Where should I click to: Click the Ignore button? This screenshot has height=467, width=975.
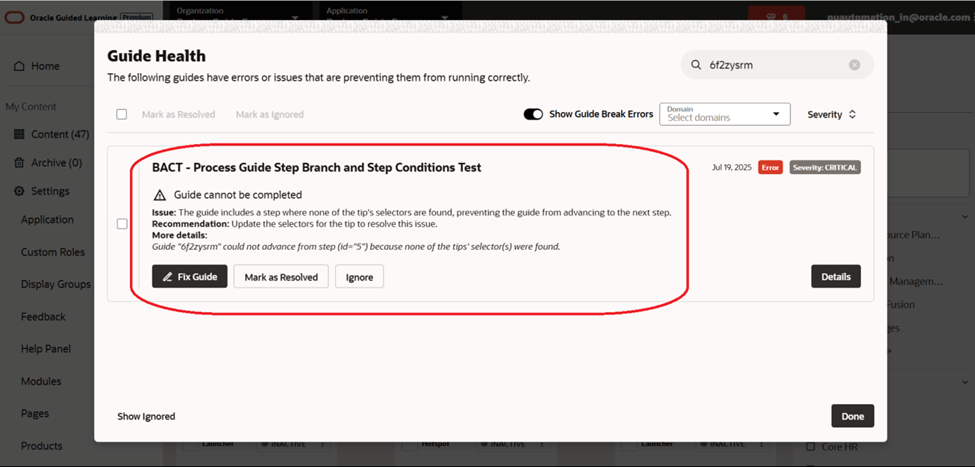(x=359, y=277)
